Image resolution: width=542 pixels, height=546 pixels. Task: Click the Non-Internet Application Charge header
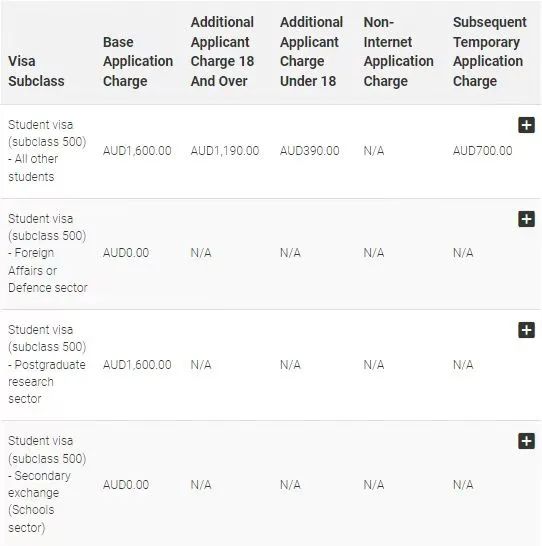[398, 52]
